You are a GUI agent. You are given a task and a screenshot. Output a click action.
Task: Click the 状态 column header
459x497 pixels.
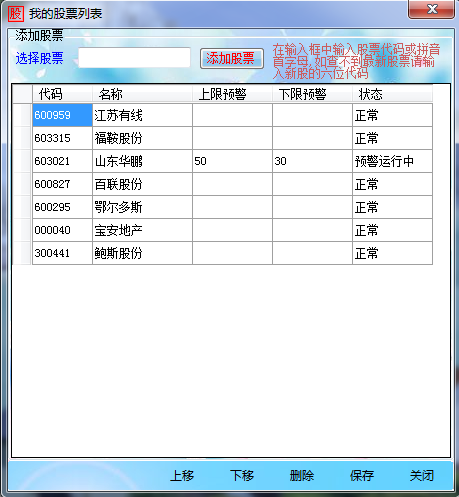pyautogui.click(x=392, y=94)
